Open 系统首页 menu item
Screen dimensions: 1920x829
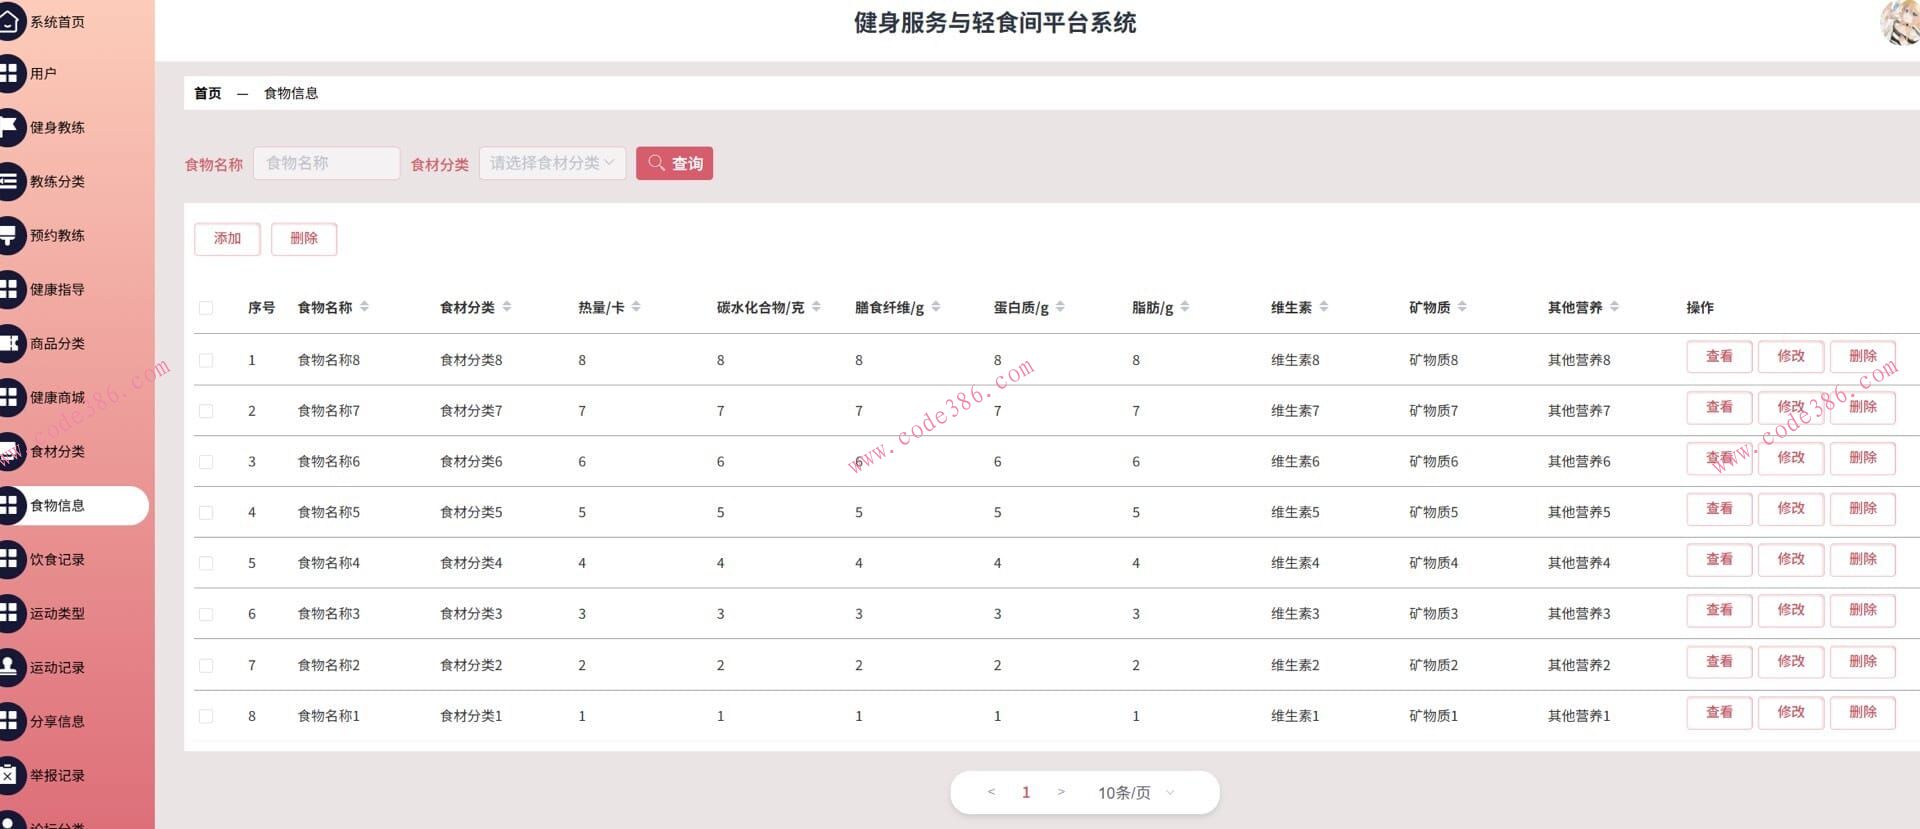(x=57, y=21)
